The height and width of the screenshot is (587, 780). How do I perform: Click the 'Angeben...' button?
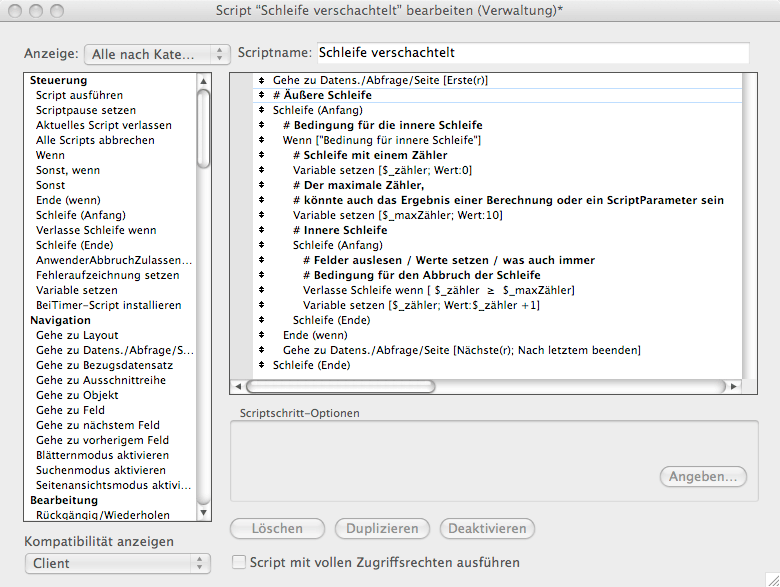[703, 477]
